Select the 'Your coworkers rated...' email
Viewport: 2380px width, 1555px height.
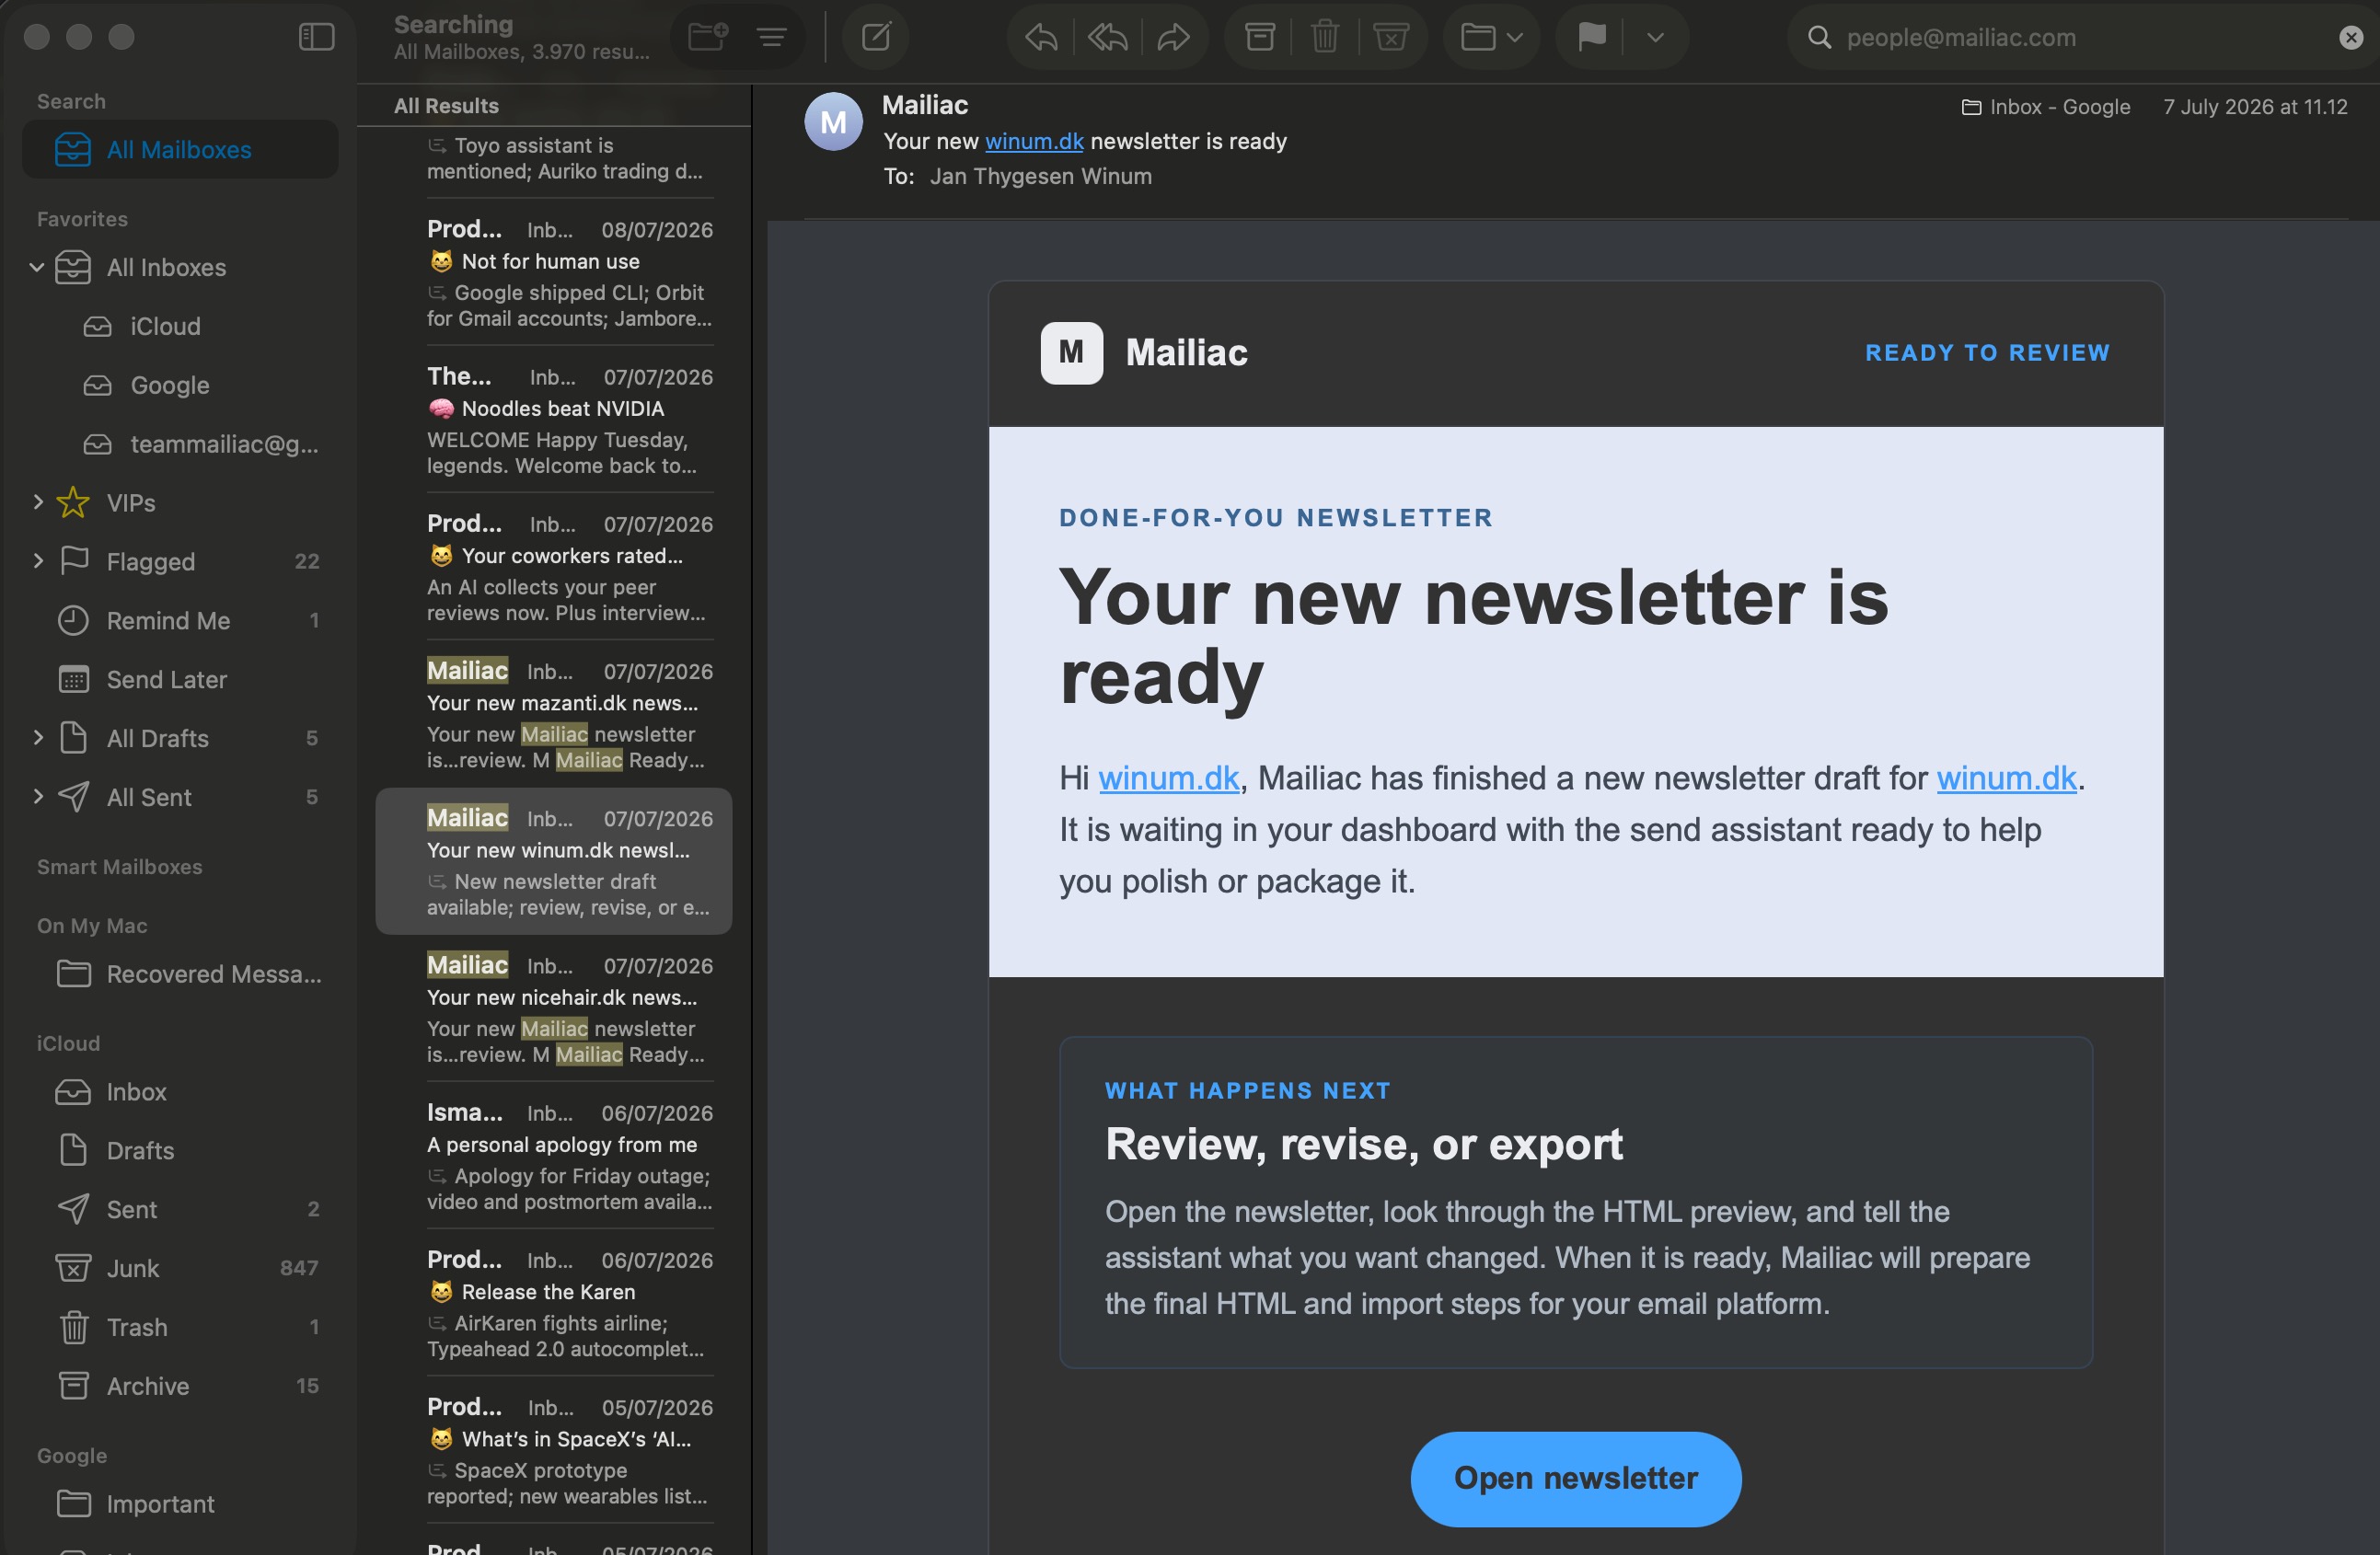554,567
